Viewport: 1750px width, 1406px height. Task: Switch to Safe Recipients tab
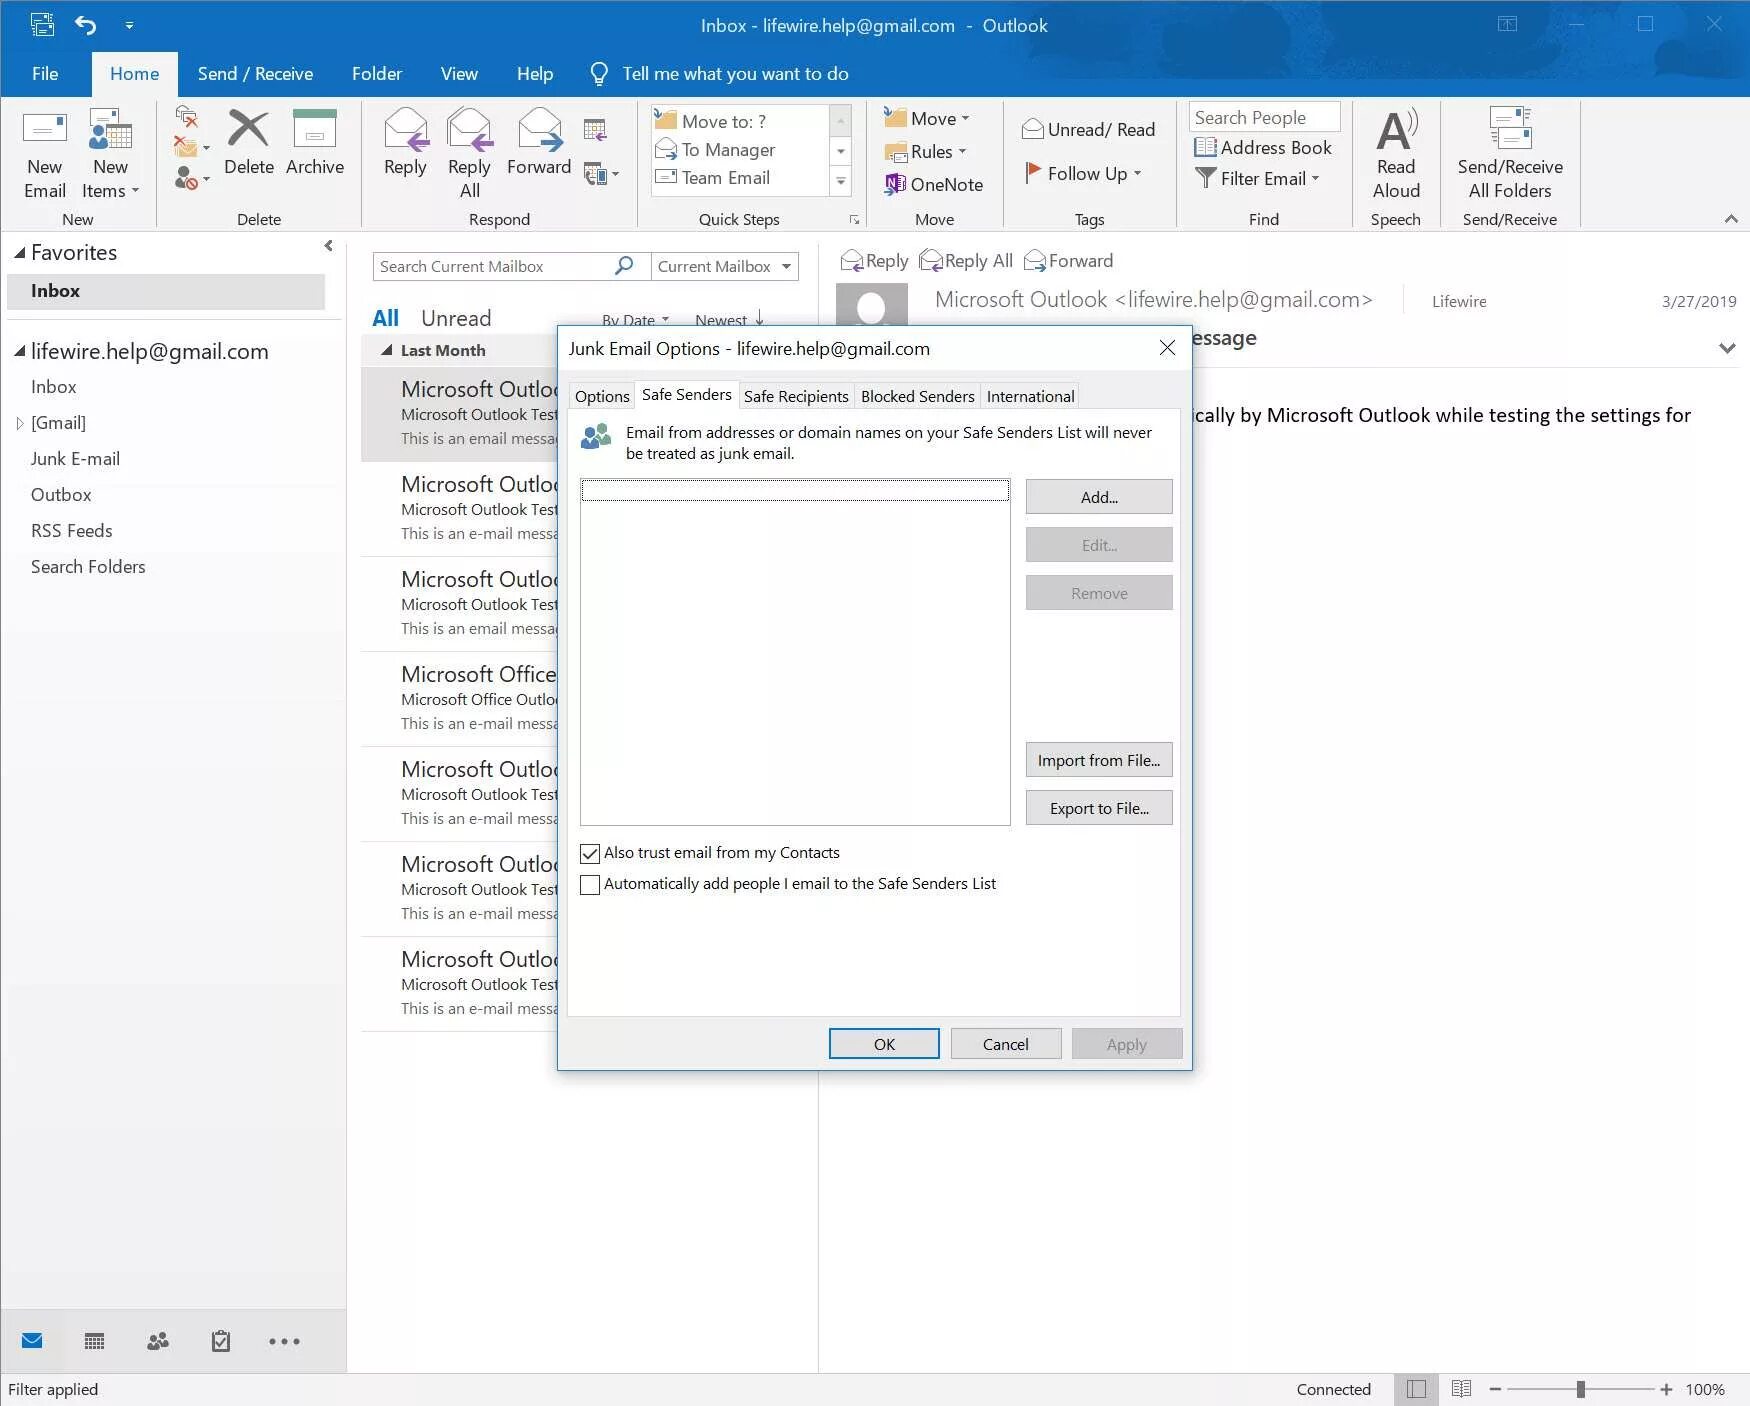[796, 396]
